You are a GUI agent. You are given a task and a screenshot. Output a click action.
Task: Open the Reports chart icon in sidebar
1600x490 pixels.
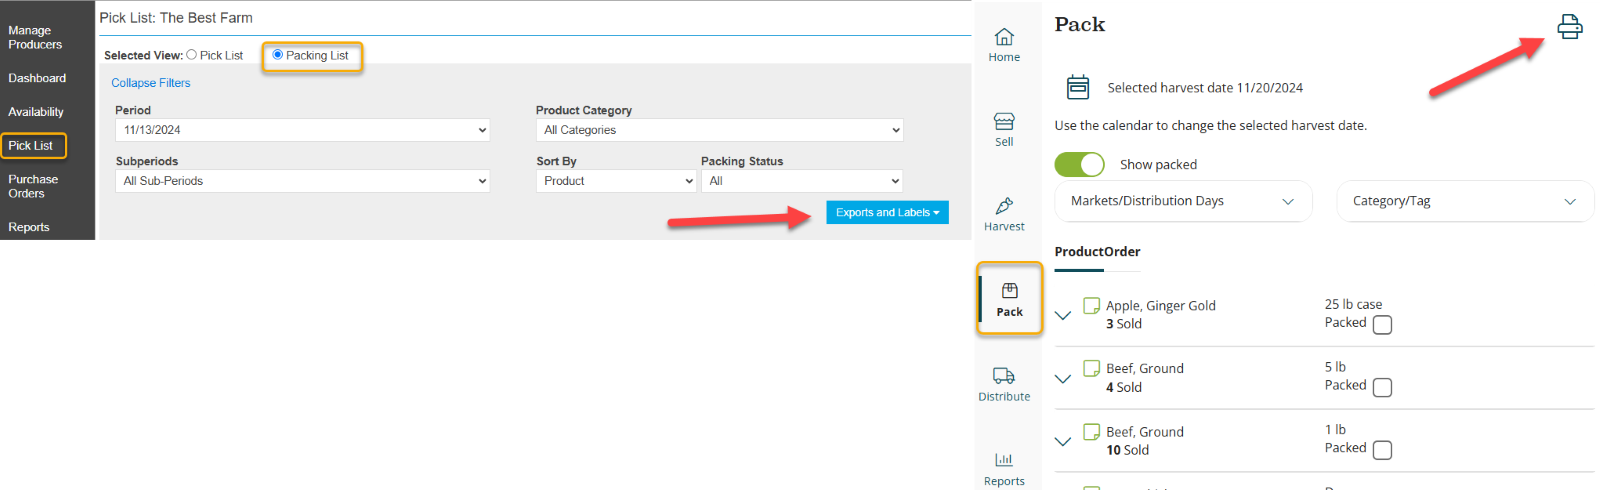point(1004,460)
